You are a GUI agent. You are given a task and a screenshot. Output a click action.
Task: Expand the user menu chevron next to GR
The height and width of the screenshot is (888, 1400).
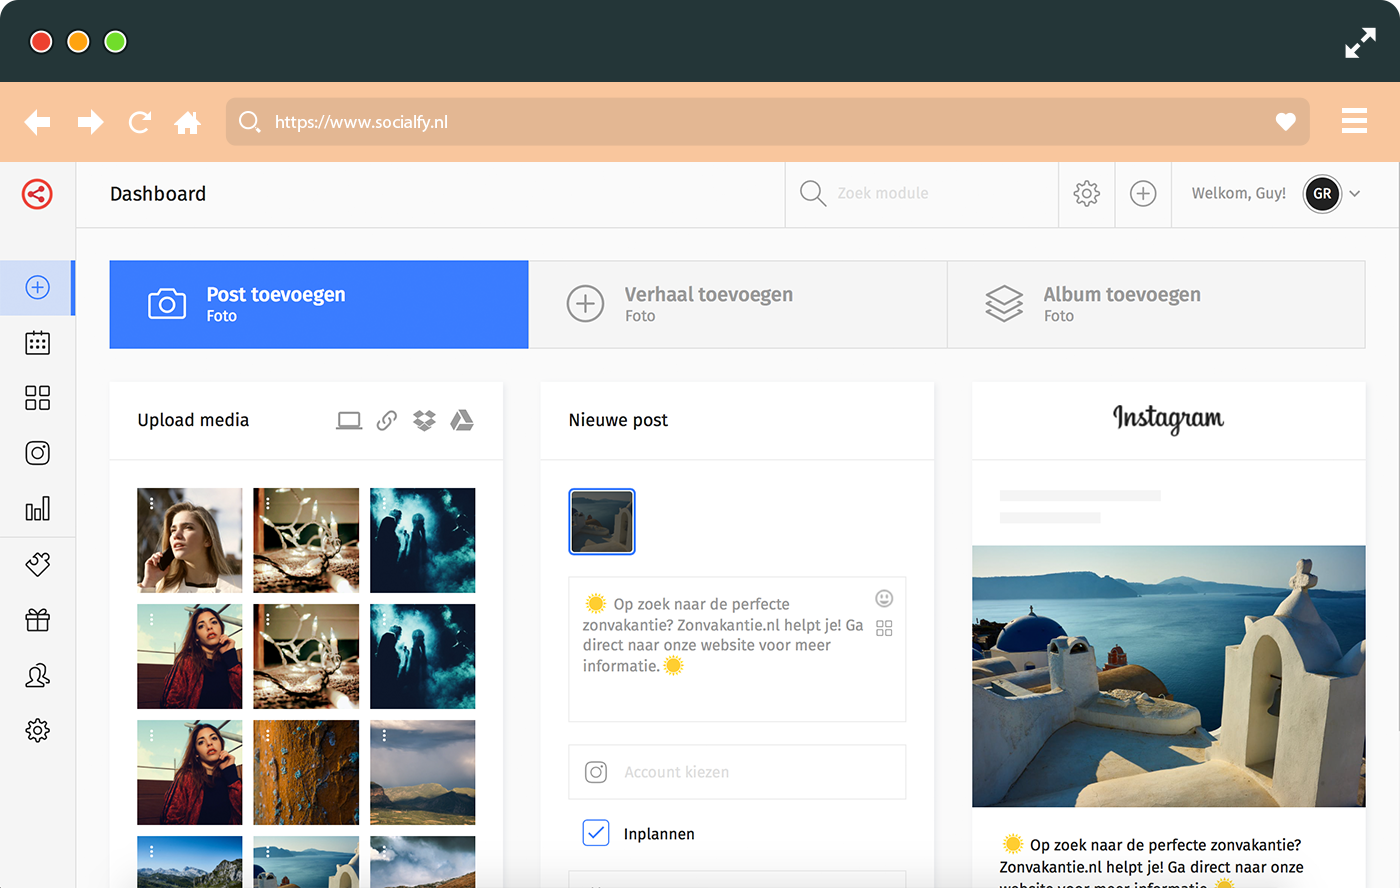(x=1355, y=194)
